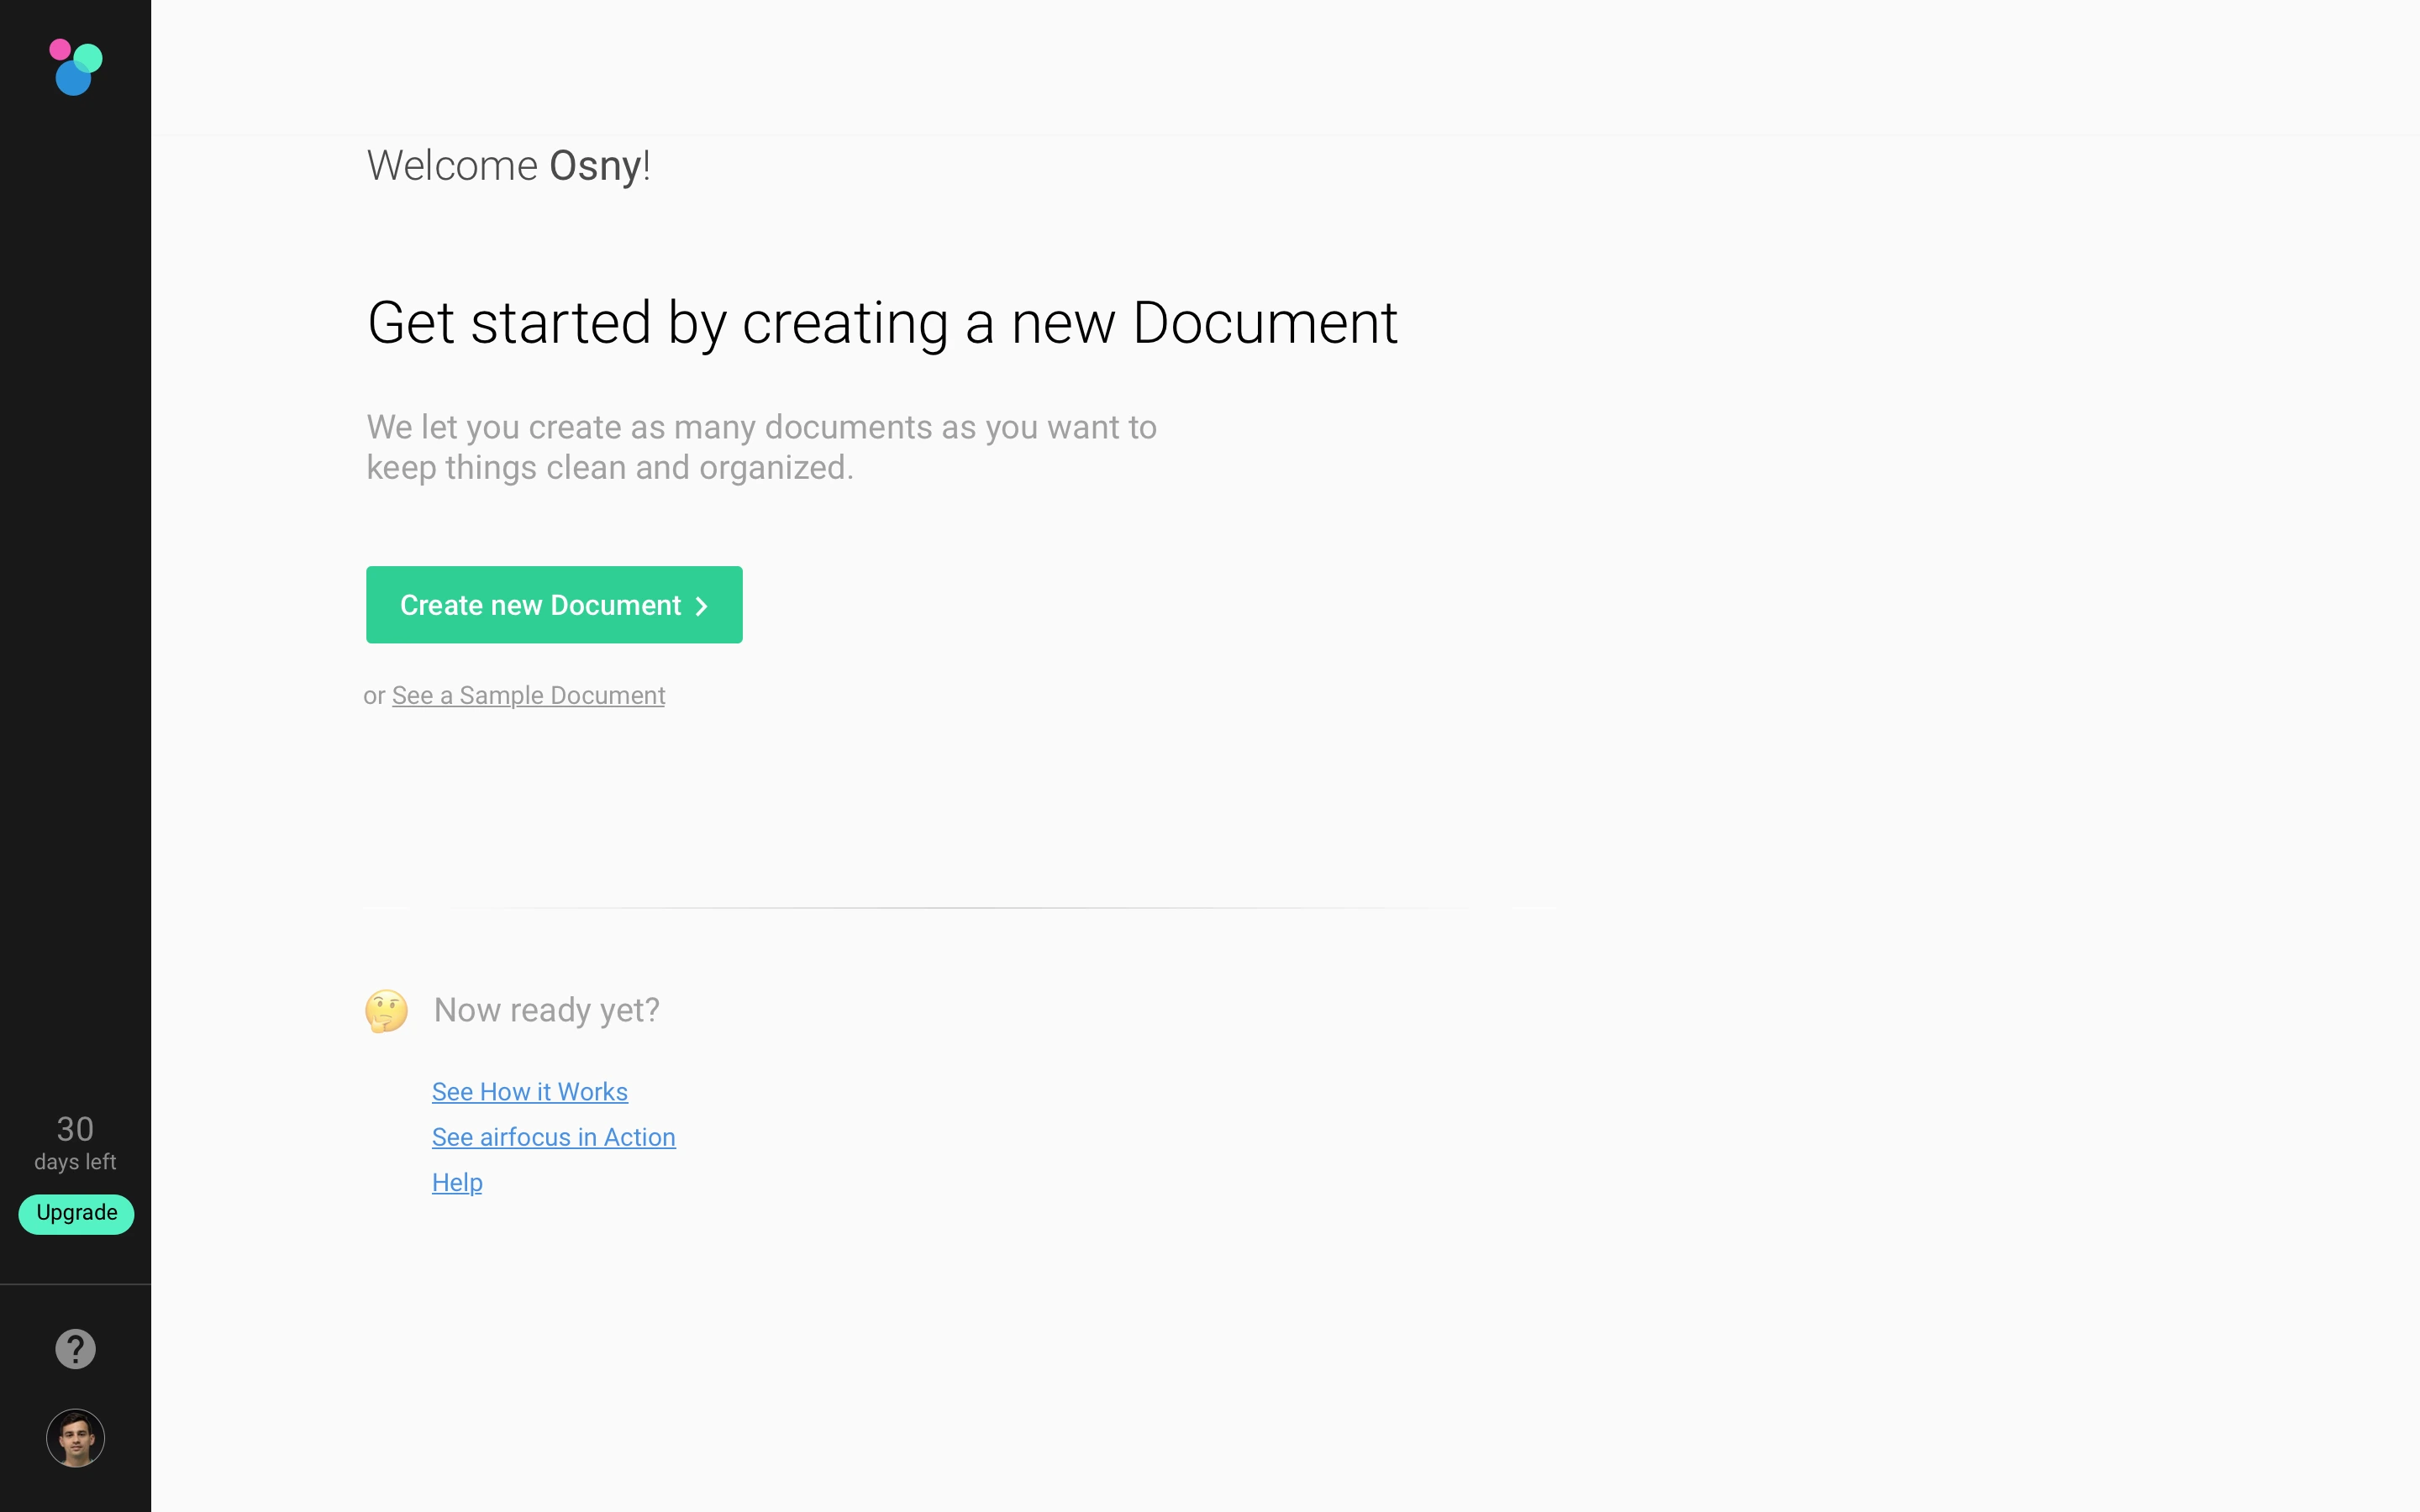This screenshot has height=1512, width=2420.
Task: Open the user profile avatar
Action: click(75, 1438)
